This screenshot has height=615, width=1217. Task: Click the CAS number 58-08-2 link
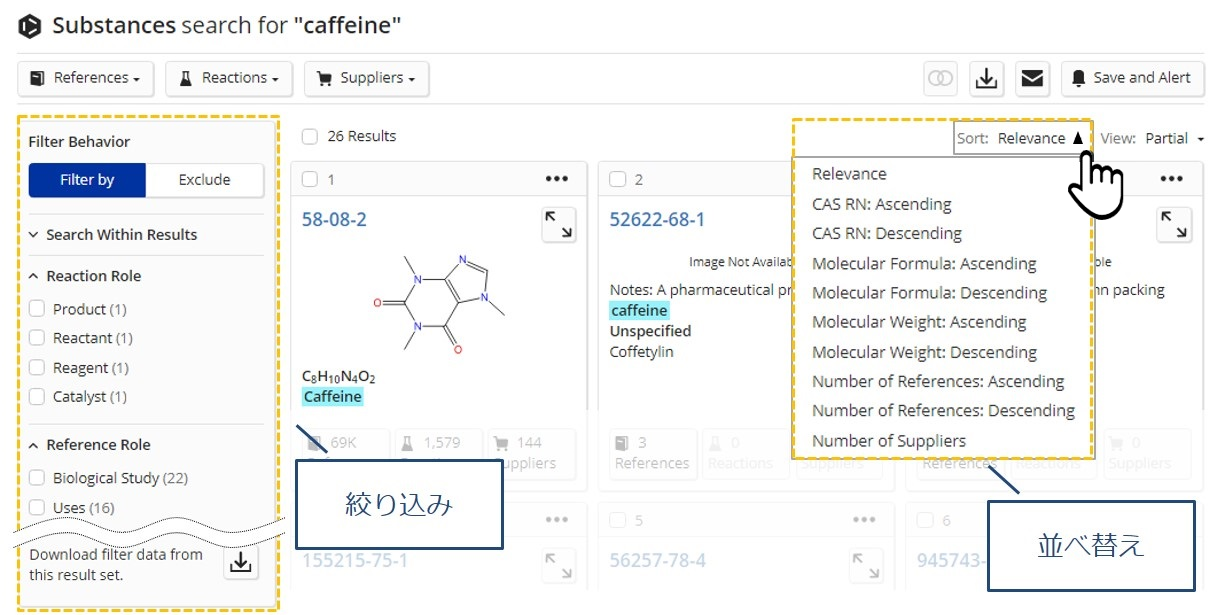click(334, 219)
